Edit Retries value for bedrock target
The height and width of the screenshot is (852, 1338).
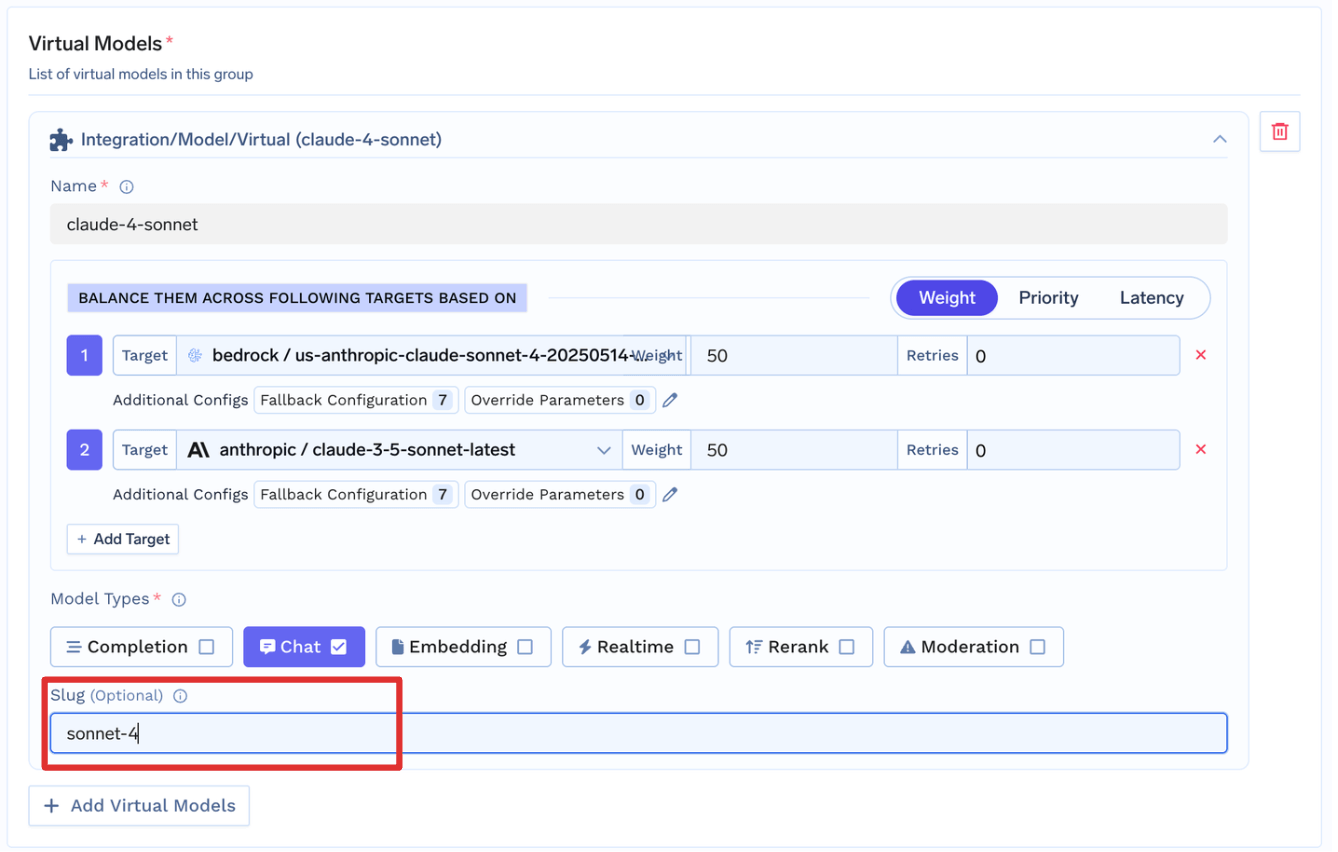(x=1073, y=355)
